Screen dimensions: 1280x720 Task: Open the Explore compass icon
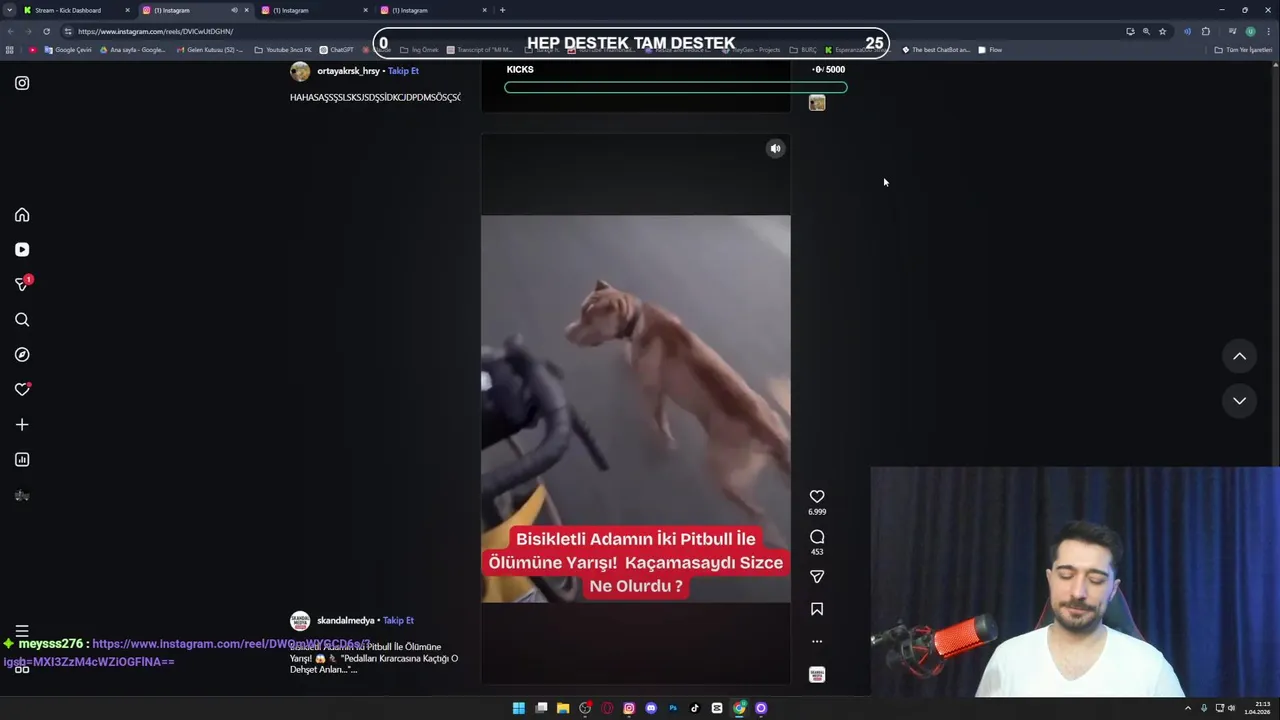click(22, 355)
